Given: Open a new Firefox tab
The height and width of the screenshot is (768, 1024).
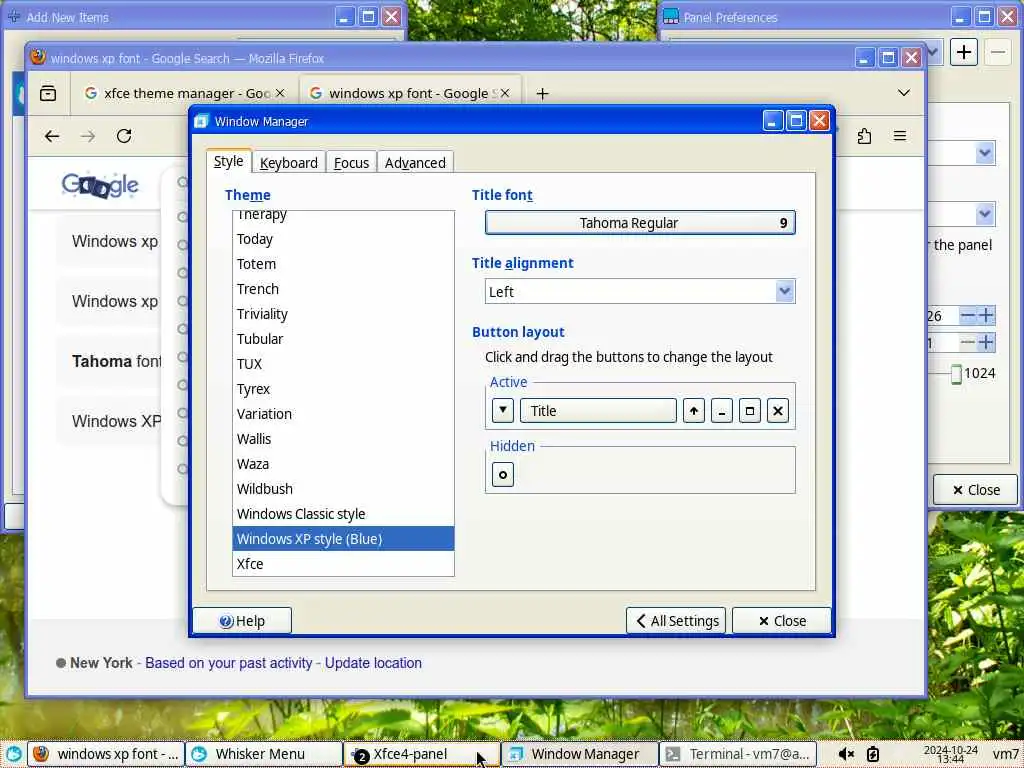Looking at the screenshot, I should [542, 93].
